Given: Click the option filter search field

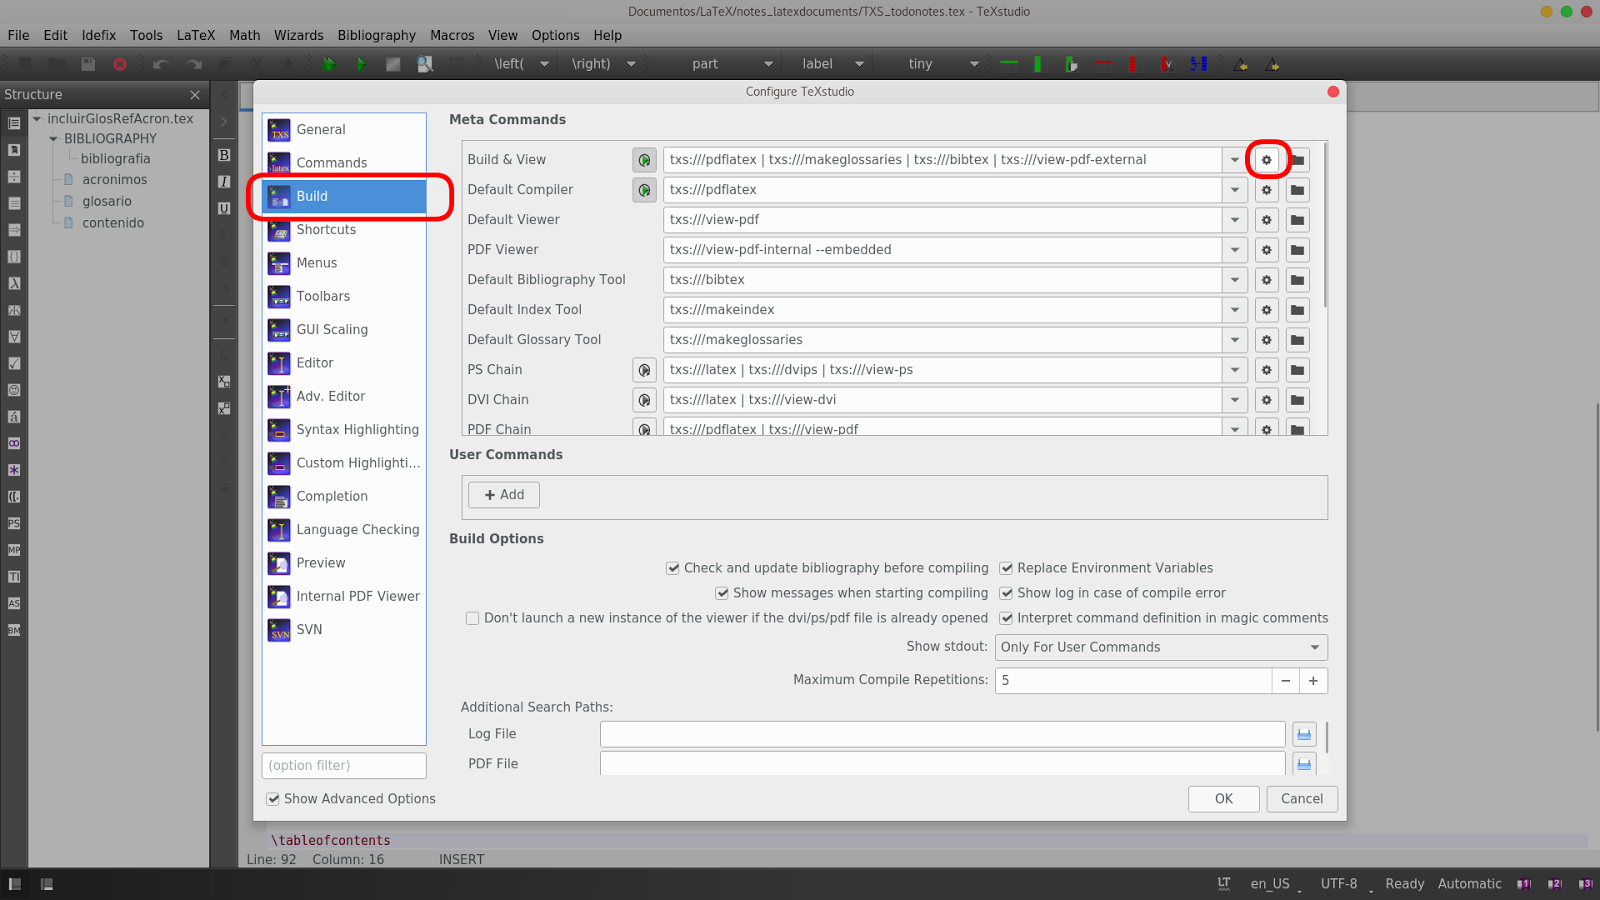Looking at the screenshot, I should 344,766.
